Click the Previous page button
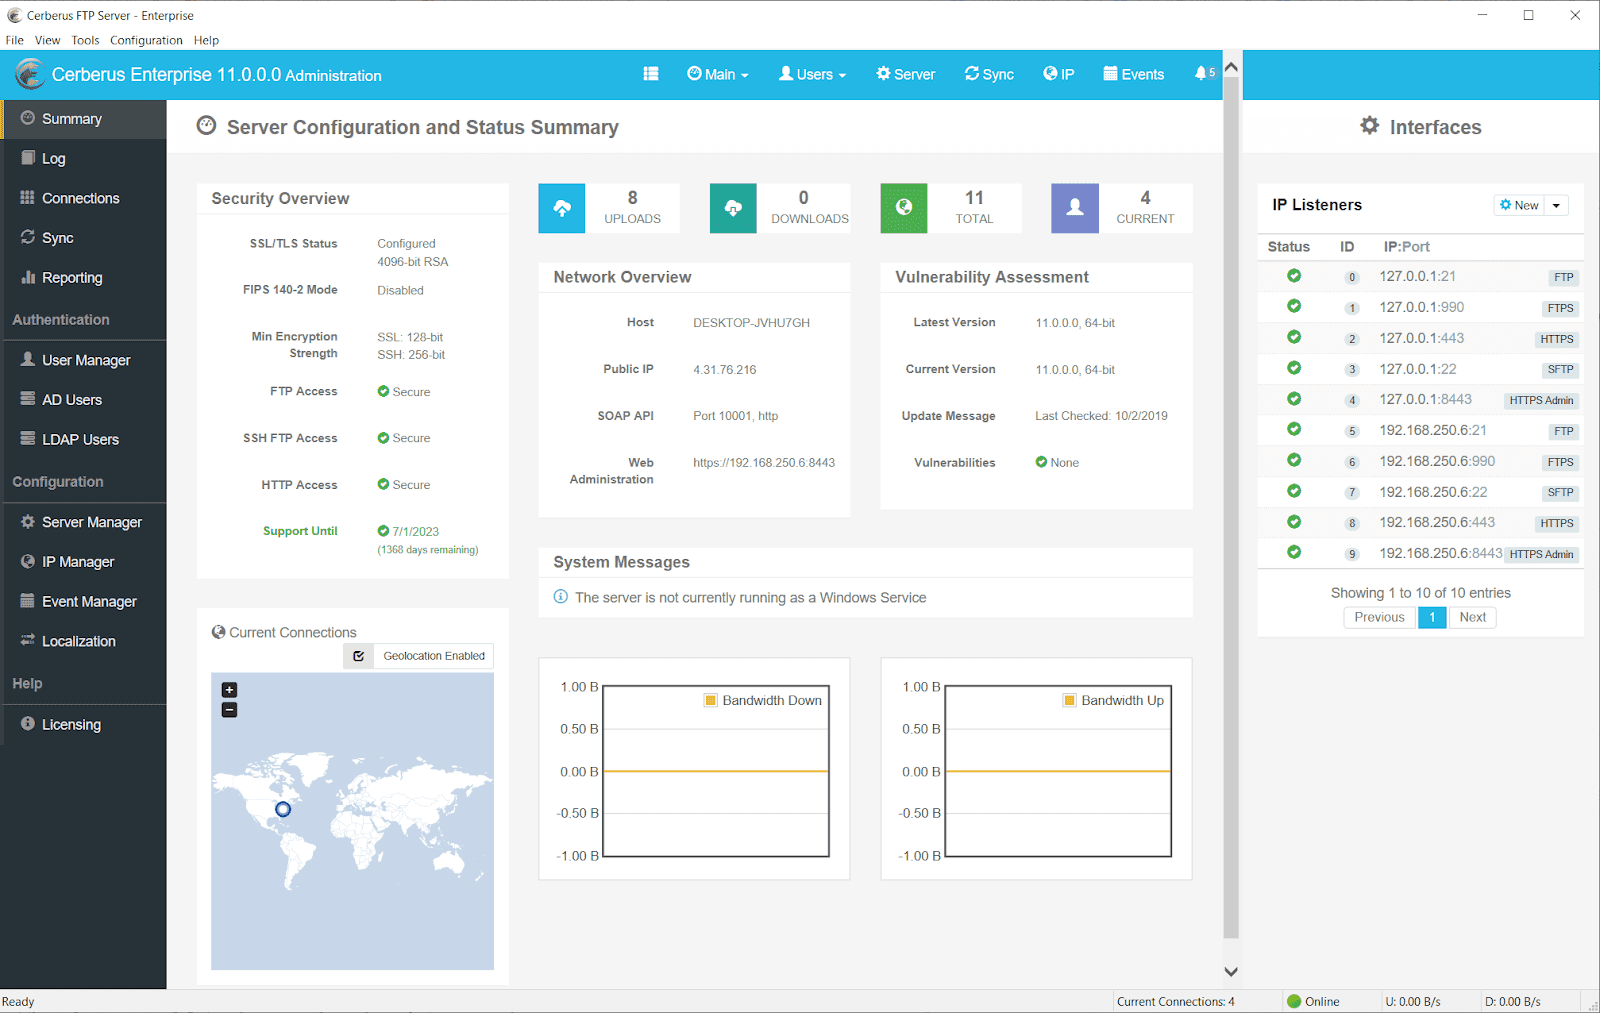Image resolution: width=1600 pixels, height=1013 pixels. click(1379, 617)
